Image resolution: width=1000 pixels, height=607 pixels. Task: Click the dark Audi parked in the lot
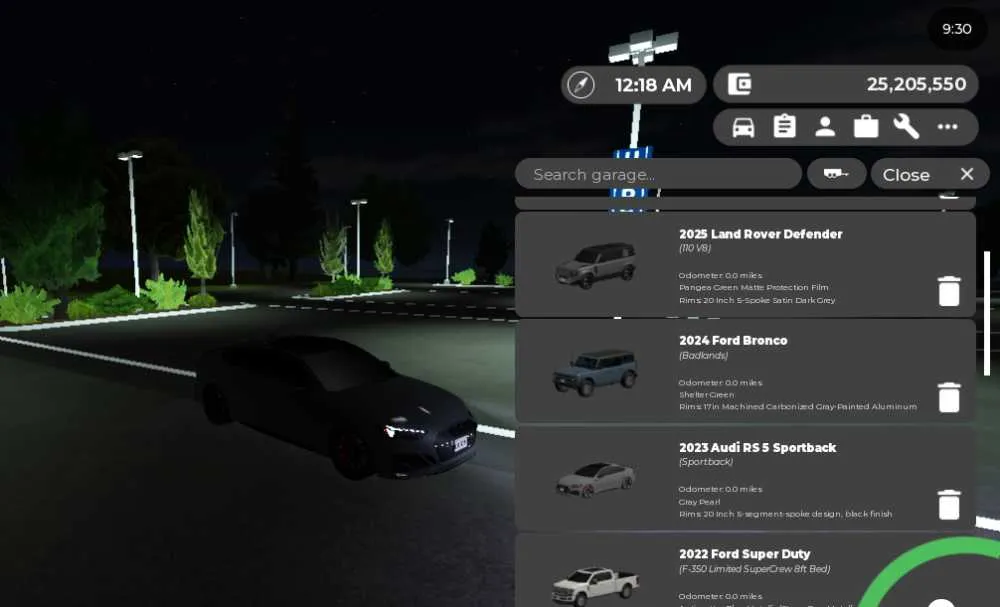point(338,408)
